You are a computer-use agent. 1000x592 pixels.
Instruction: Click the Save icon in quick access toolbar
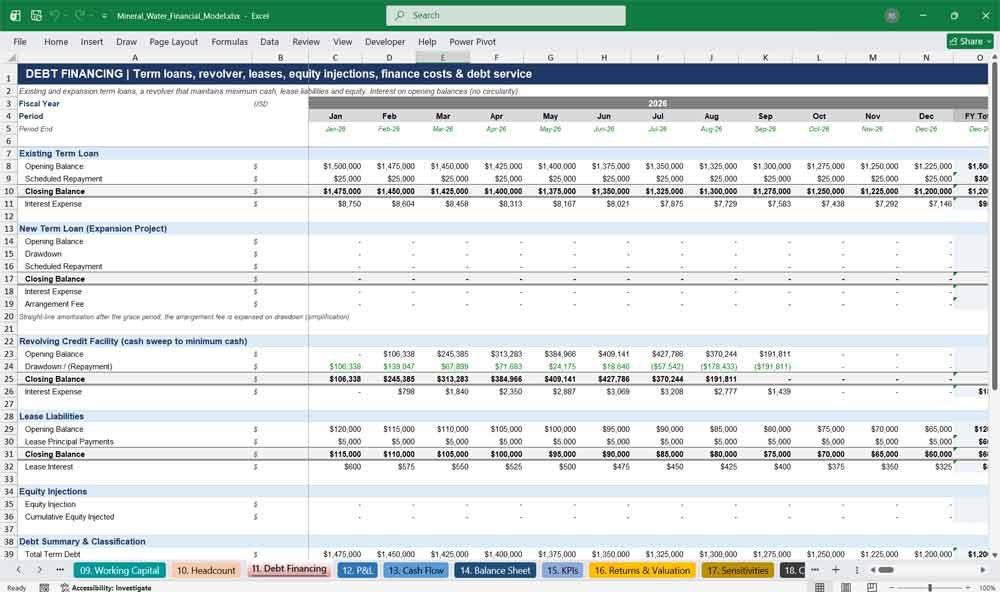(x=36, y=15)
